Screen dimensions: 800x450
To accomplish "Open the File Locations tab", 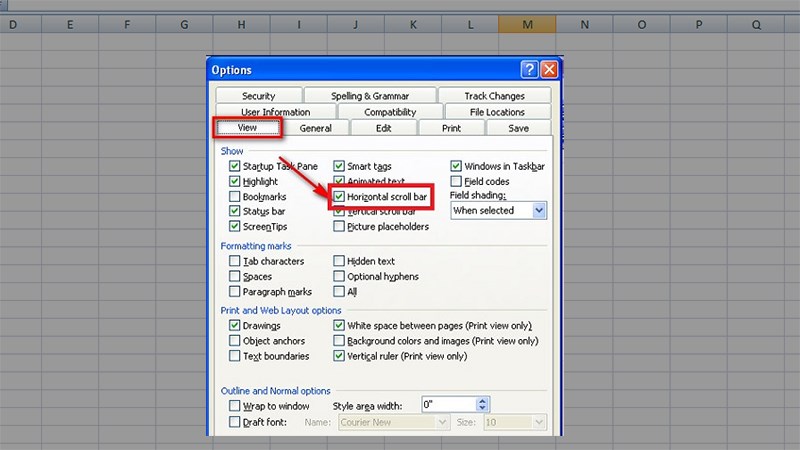I will click(x=497, y=112).
